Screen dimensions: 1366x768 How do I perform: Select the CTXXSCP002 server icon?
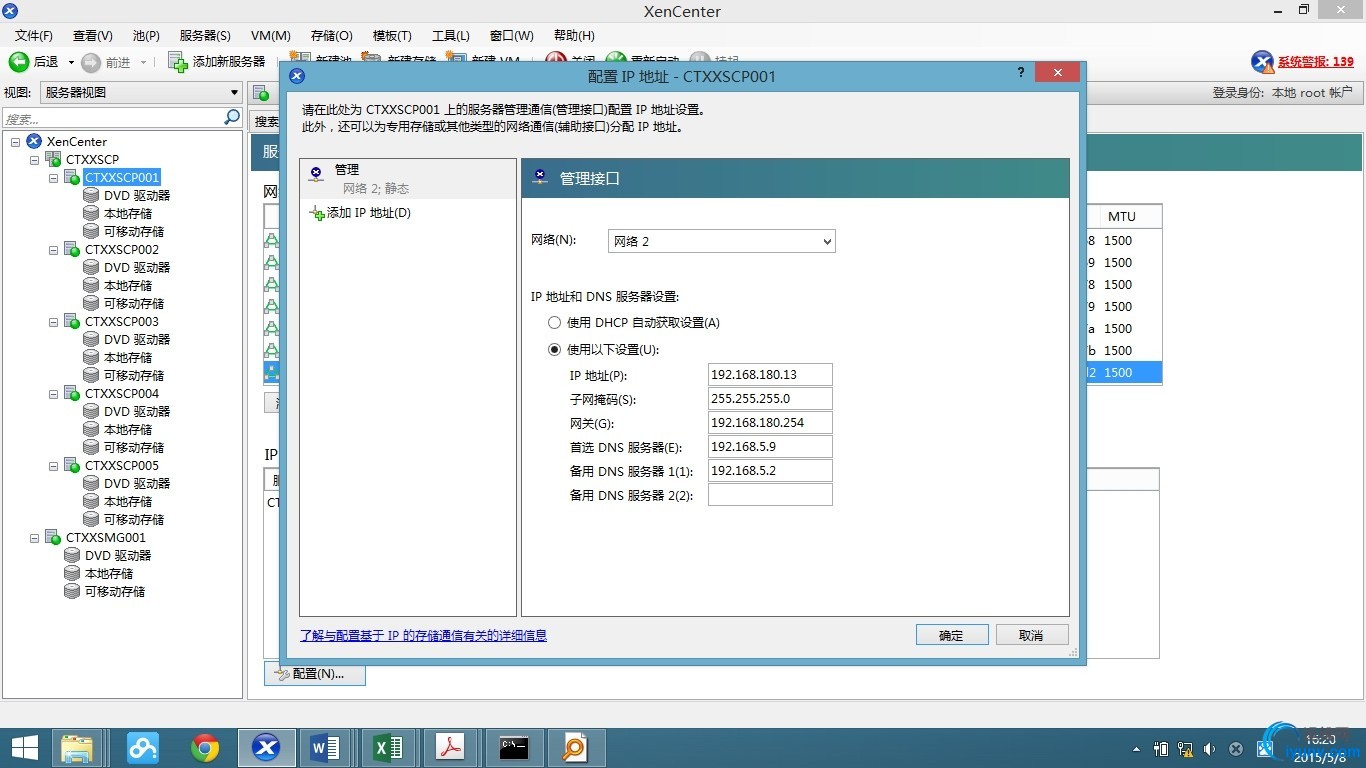tap(72, 250)
